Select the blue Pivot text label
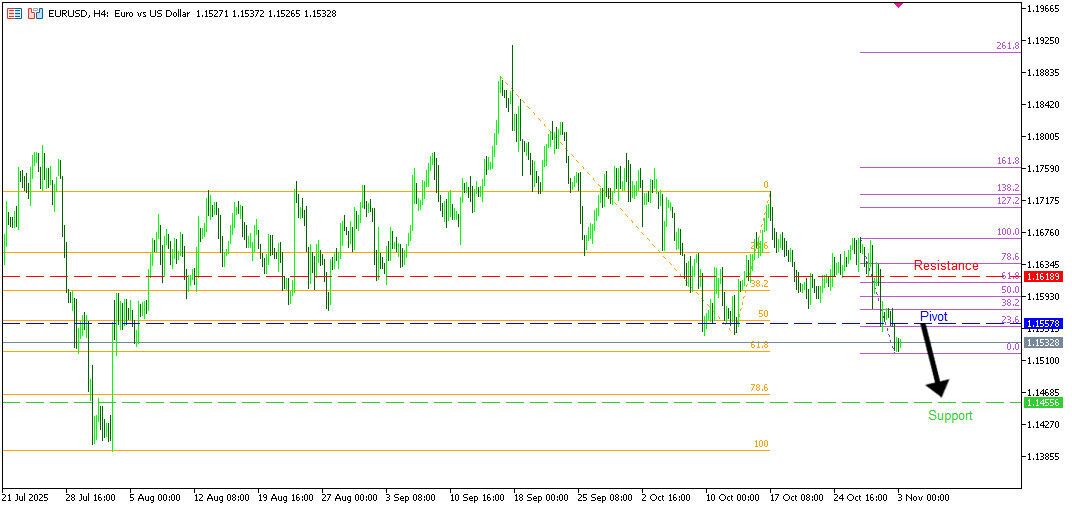The image size is (1072, 509). click(x=933, y=317)
